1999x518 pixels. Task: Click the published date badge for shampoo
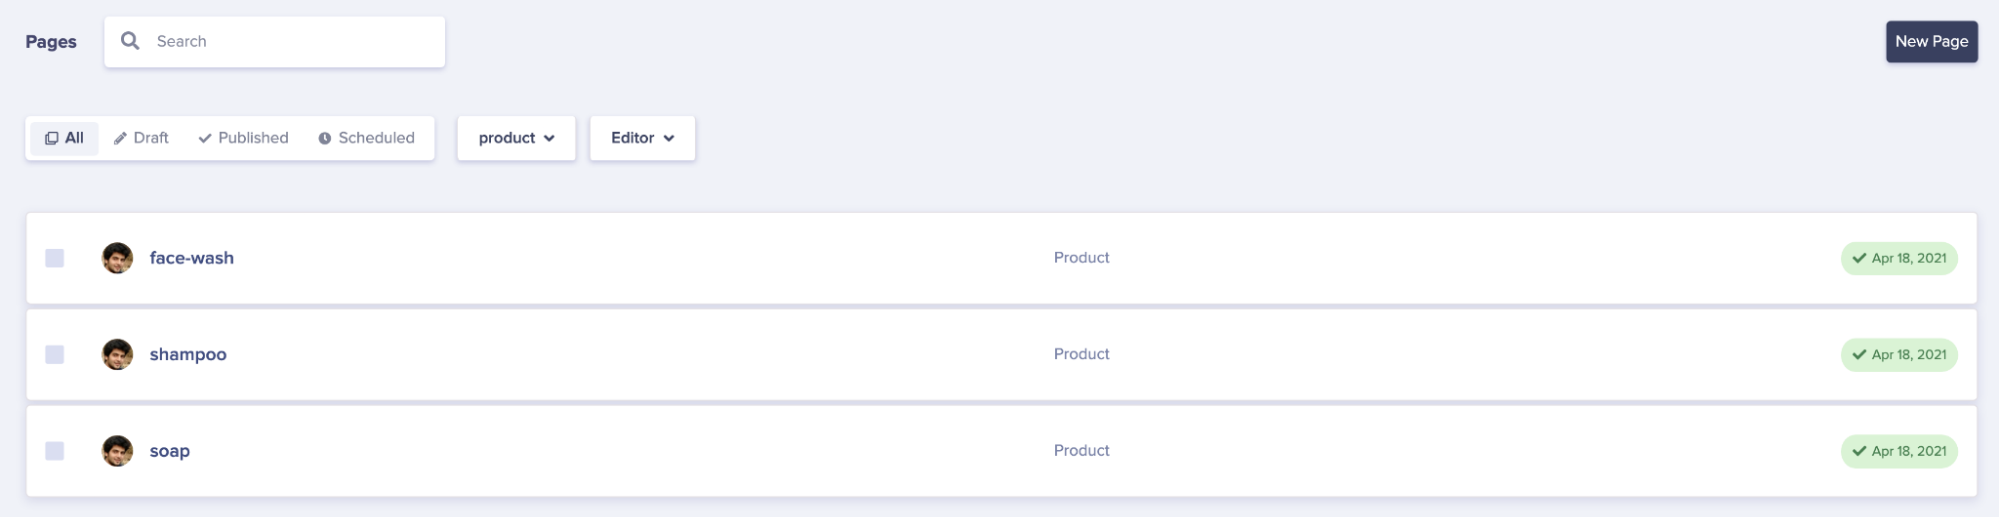[1898, 355]
